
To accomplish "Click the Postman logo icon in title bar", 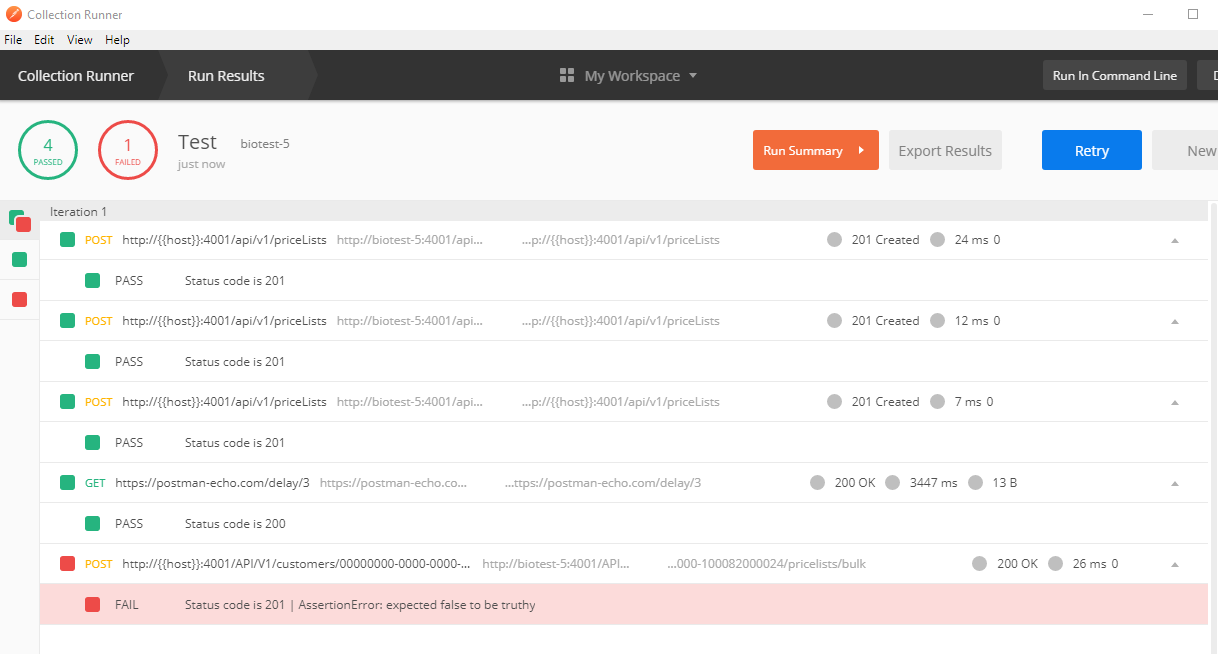I will coord(12,15).
